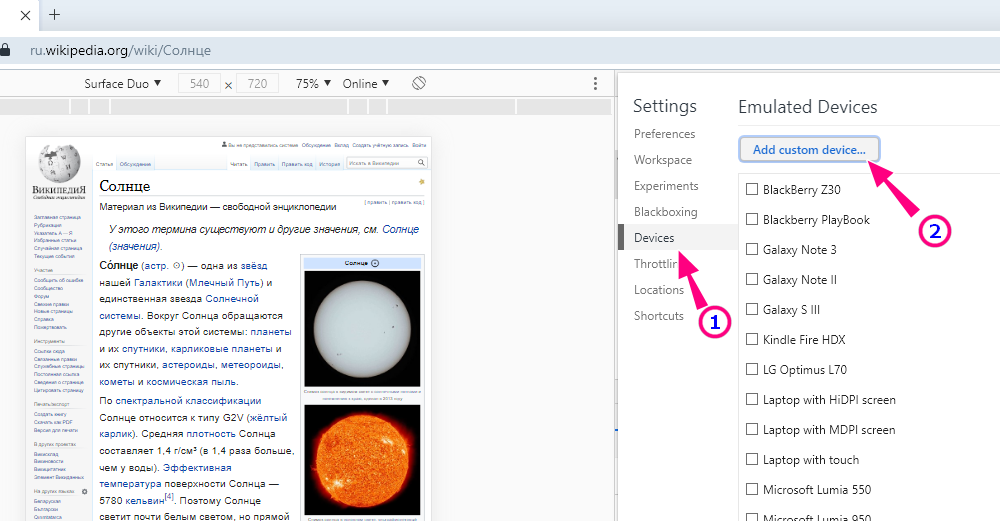Enable the Galaxy S III checkbox
This screenshot has width=1000, height=521.
coord(752,309)
